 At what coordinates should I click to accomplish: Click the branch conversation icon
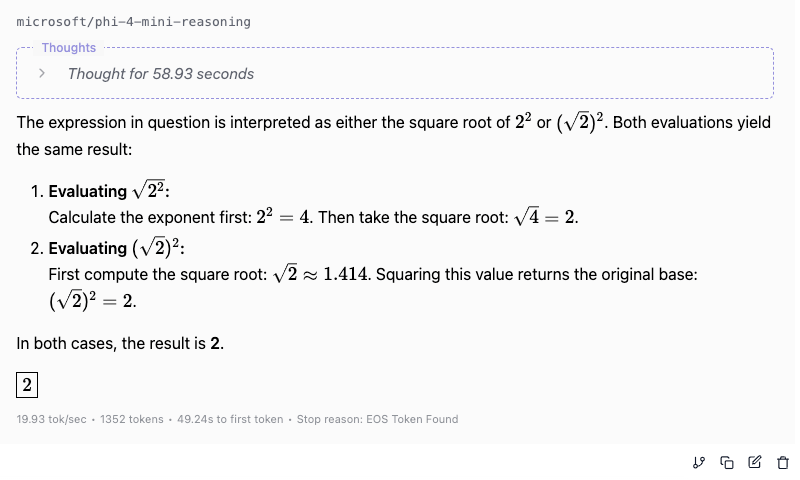[699, 462]
